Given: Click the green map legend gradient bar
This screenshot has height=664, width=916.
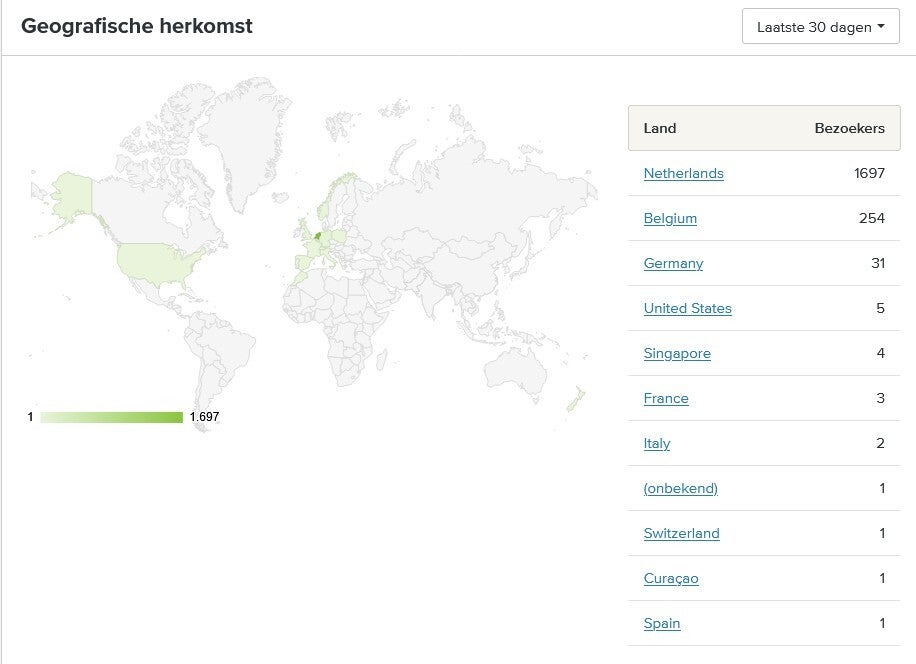Looking at the screenshot, I should point(111,417).
